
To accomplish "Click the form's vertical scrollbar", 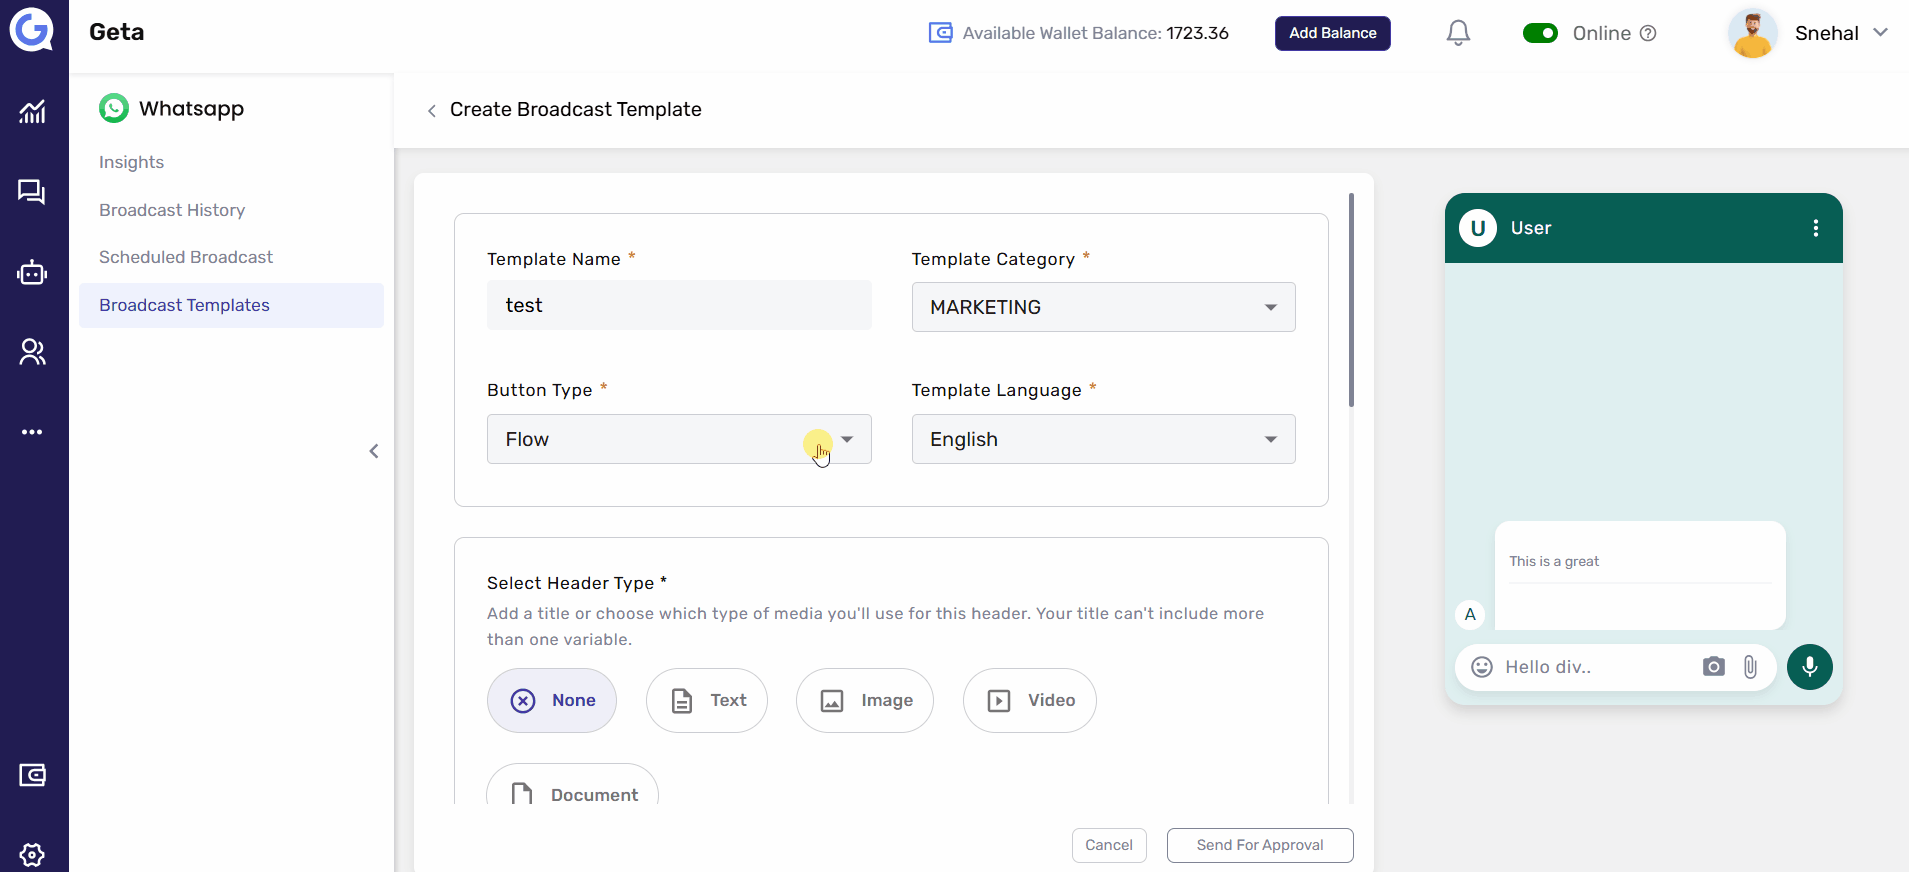I will (x=1351, y=300).
